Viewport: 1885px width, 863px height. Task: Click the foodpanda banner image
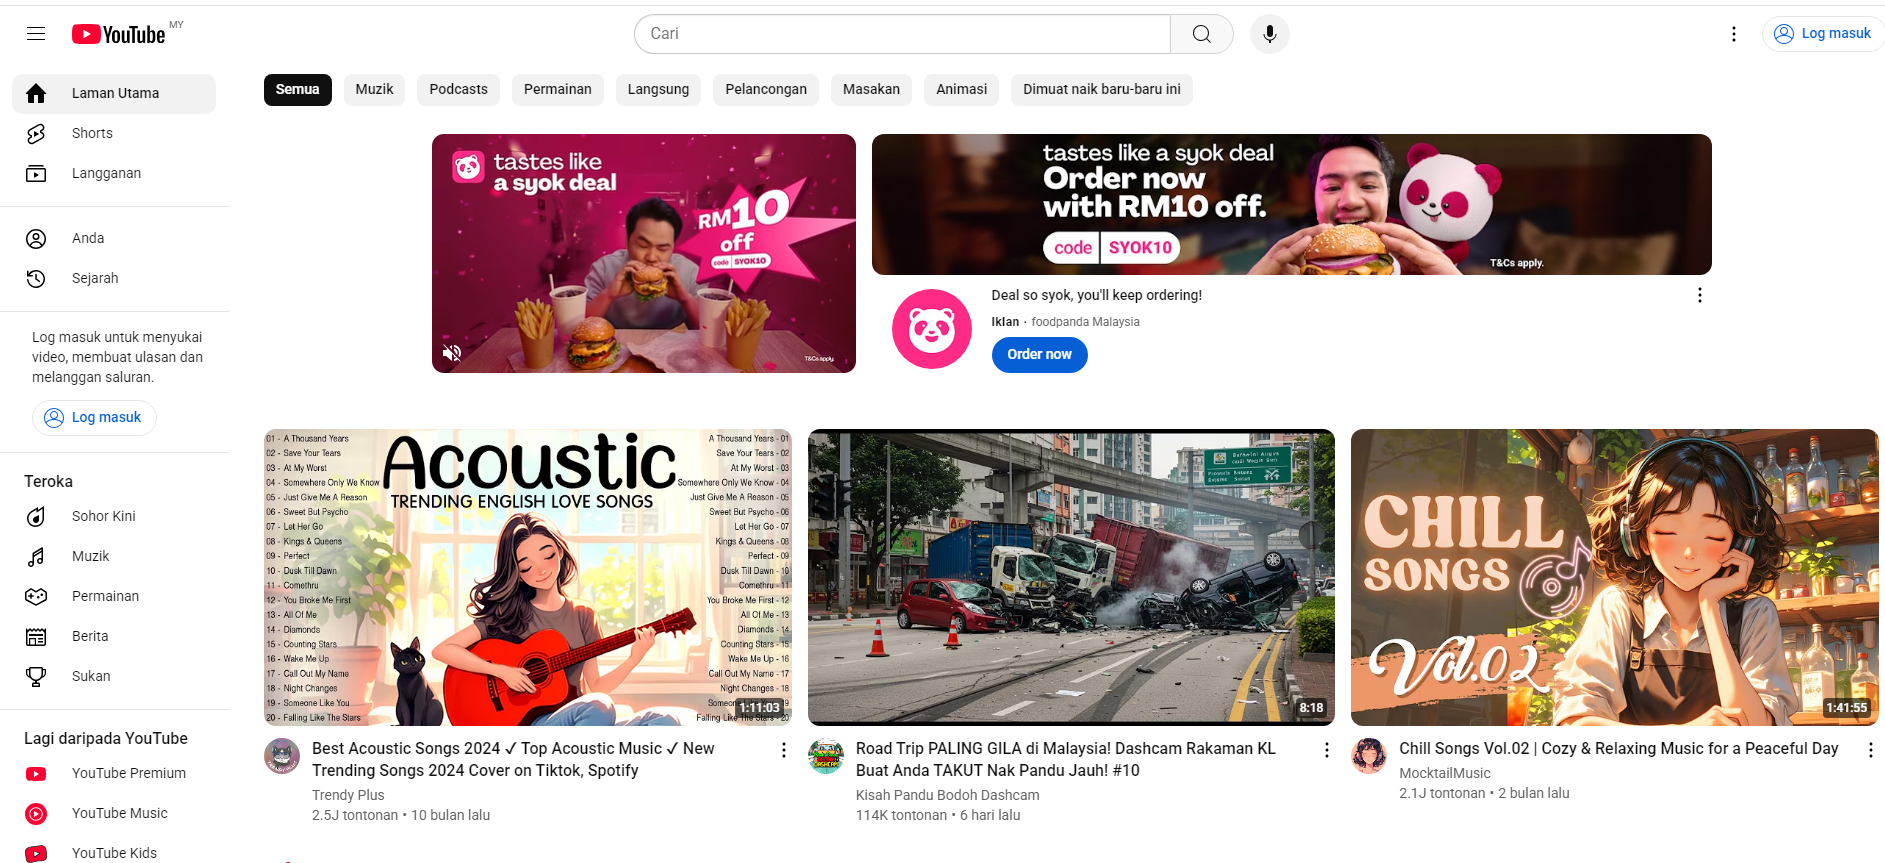coord(1292,204)
